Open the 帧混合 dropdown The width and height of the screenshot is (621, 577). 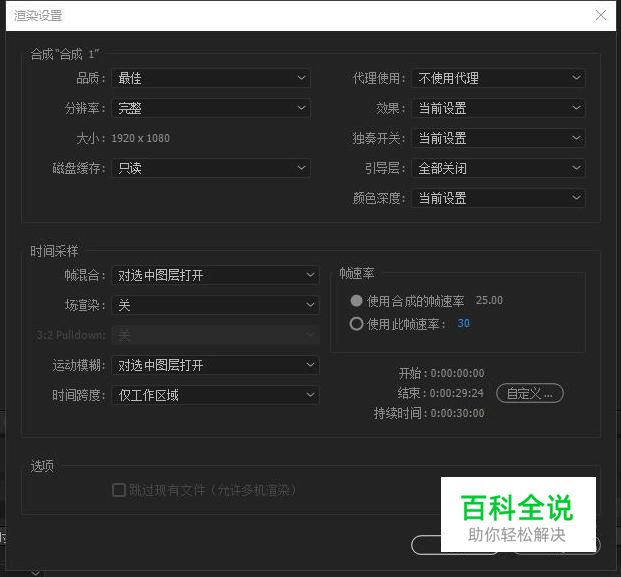click(215, 275)
